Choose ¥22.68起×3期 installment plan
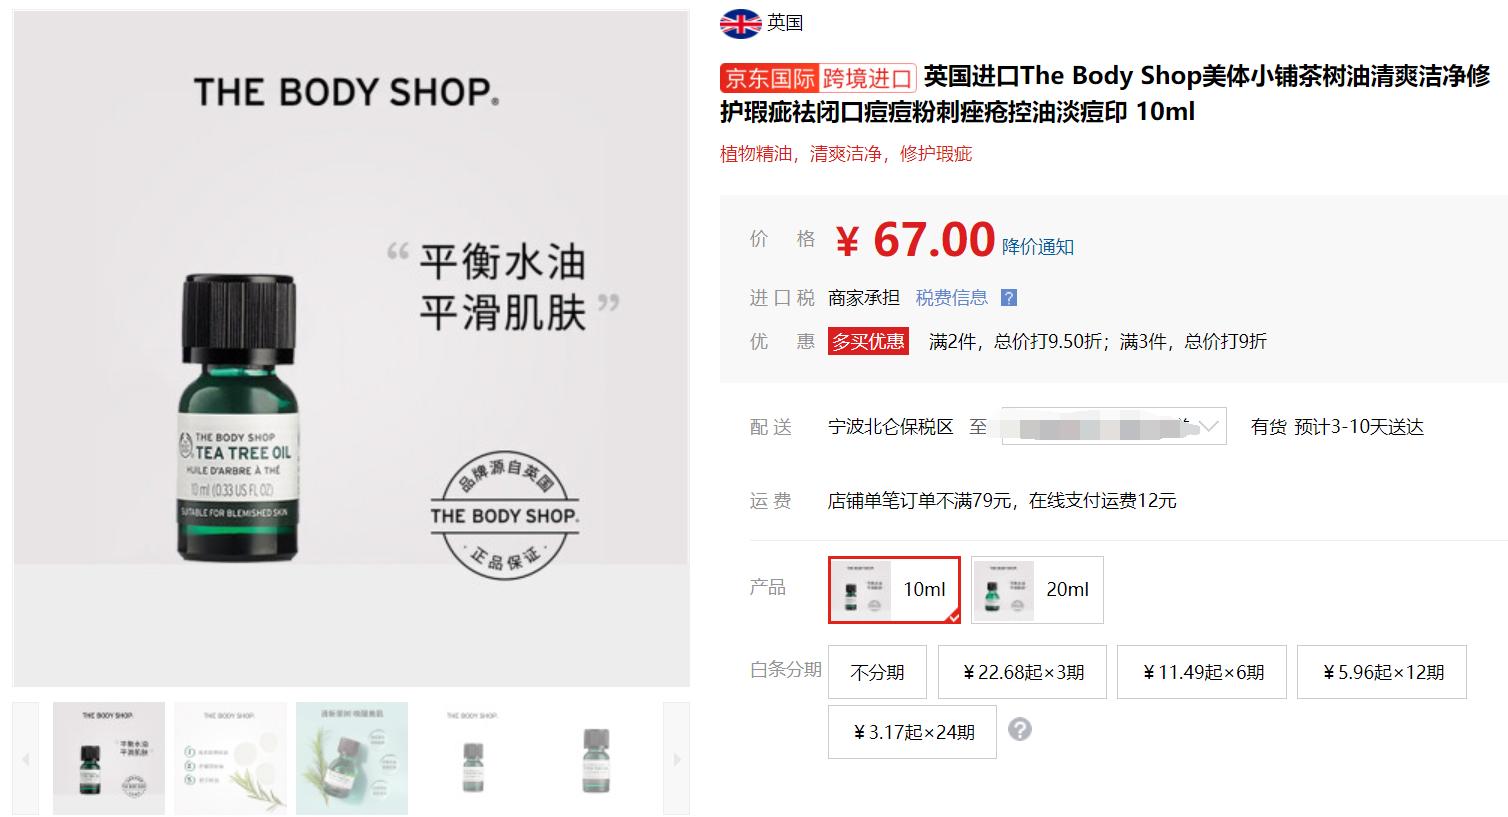Viewport: 1508px width, 817px height. coord(1022,672)
